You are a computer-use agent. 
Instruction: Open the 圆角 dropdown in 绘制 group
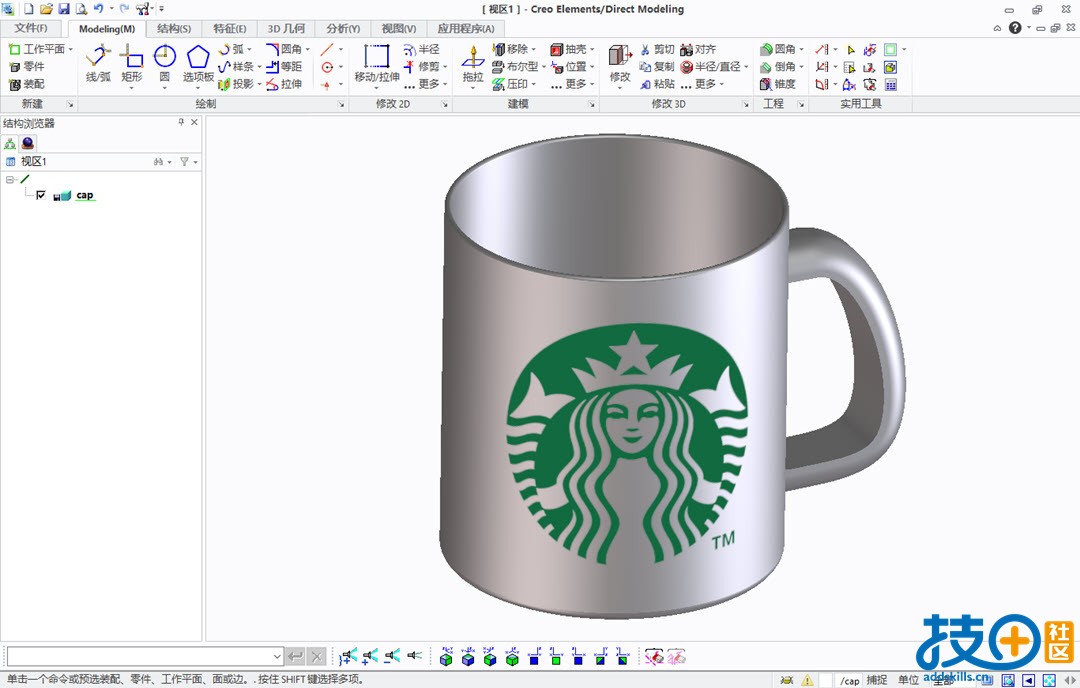(x=308, y=49)
